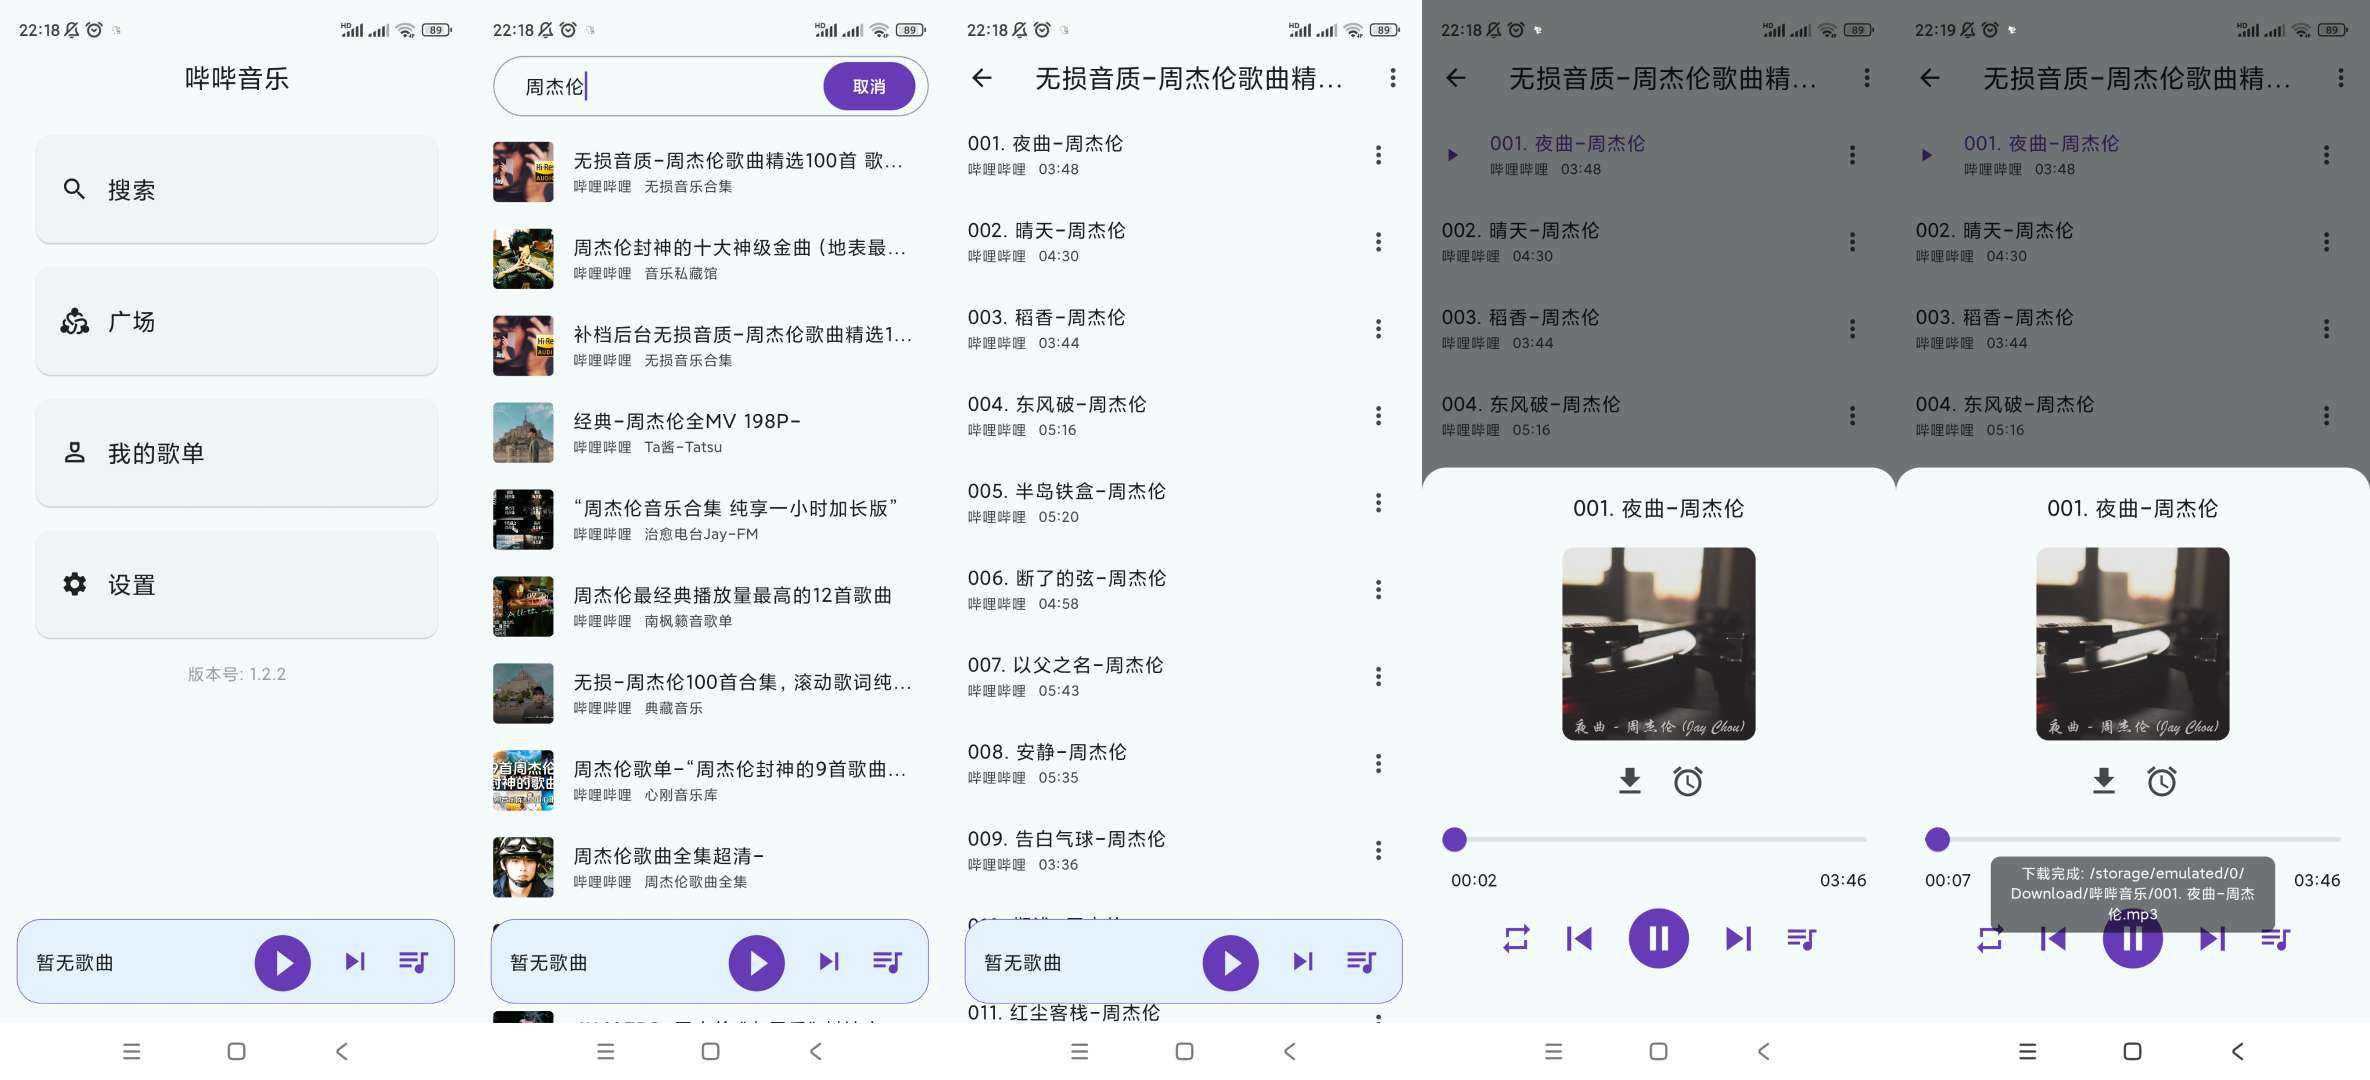Click album cover in player at 00:02

point(1659,644)
